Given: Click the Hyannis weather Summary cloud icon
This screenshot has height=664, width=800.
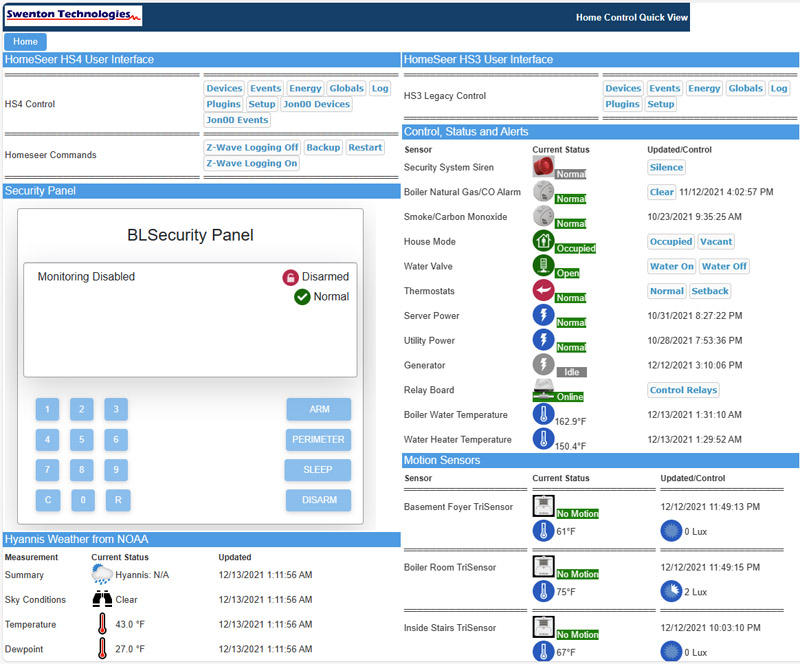Looking at the screenshot, I should click(102, 574).
